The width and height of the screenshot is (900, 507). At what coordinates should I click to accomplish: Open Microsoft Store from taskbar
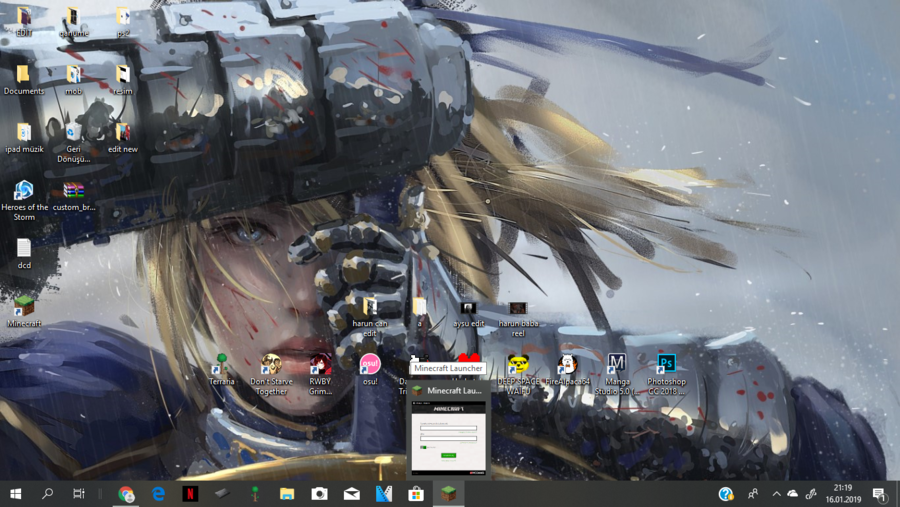click(x=416, y=494)
